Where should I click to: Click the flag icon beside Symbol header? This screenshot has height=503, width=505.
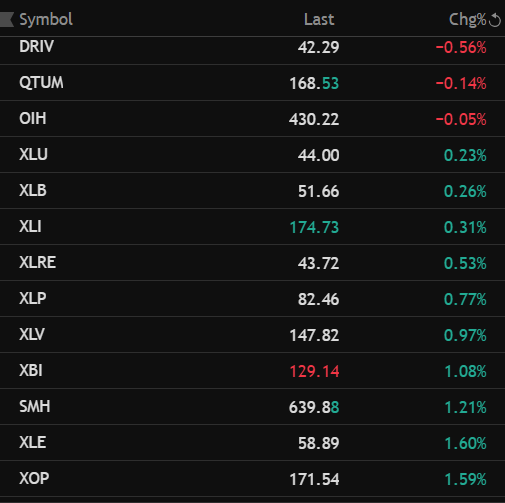point(7,19)
